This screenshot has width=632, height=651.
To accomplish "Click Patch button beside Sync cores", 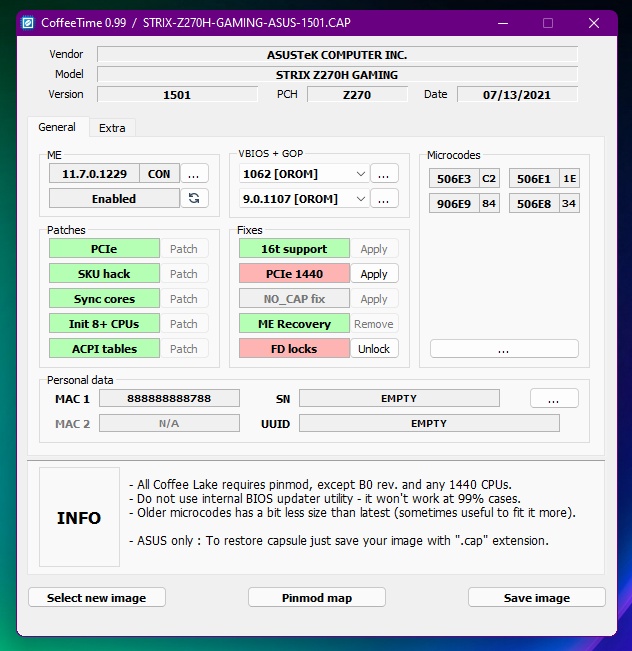I will (184, 299).
